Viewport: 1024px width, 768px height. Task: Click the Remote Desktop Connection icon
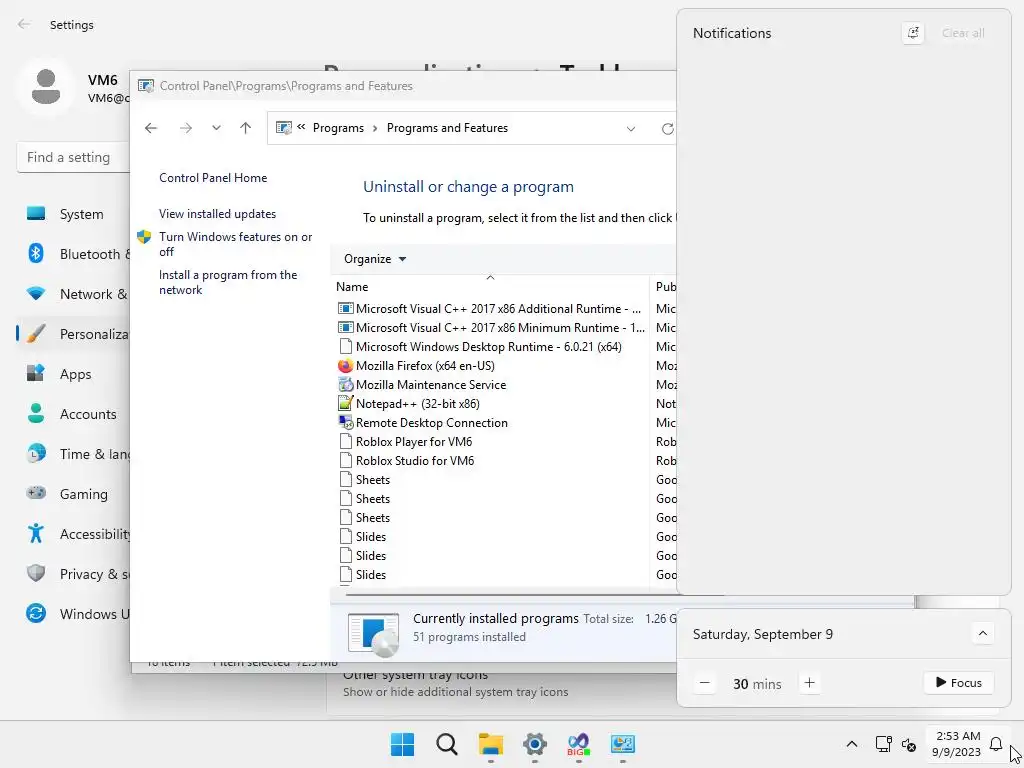[345, 423]
